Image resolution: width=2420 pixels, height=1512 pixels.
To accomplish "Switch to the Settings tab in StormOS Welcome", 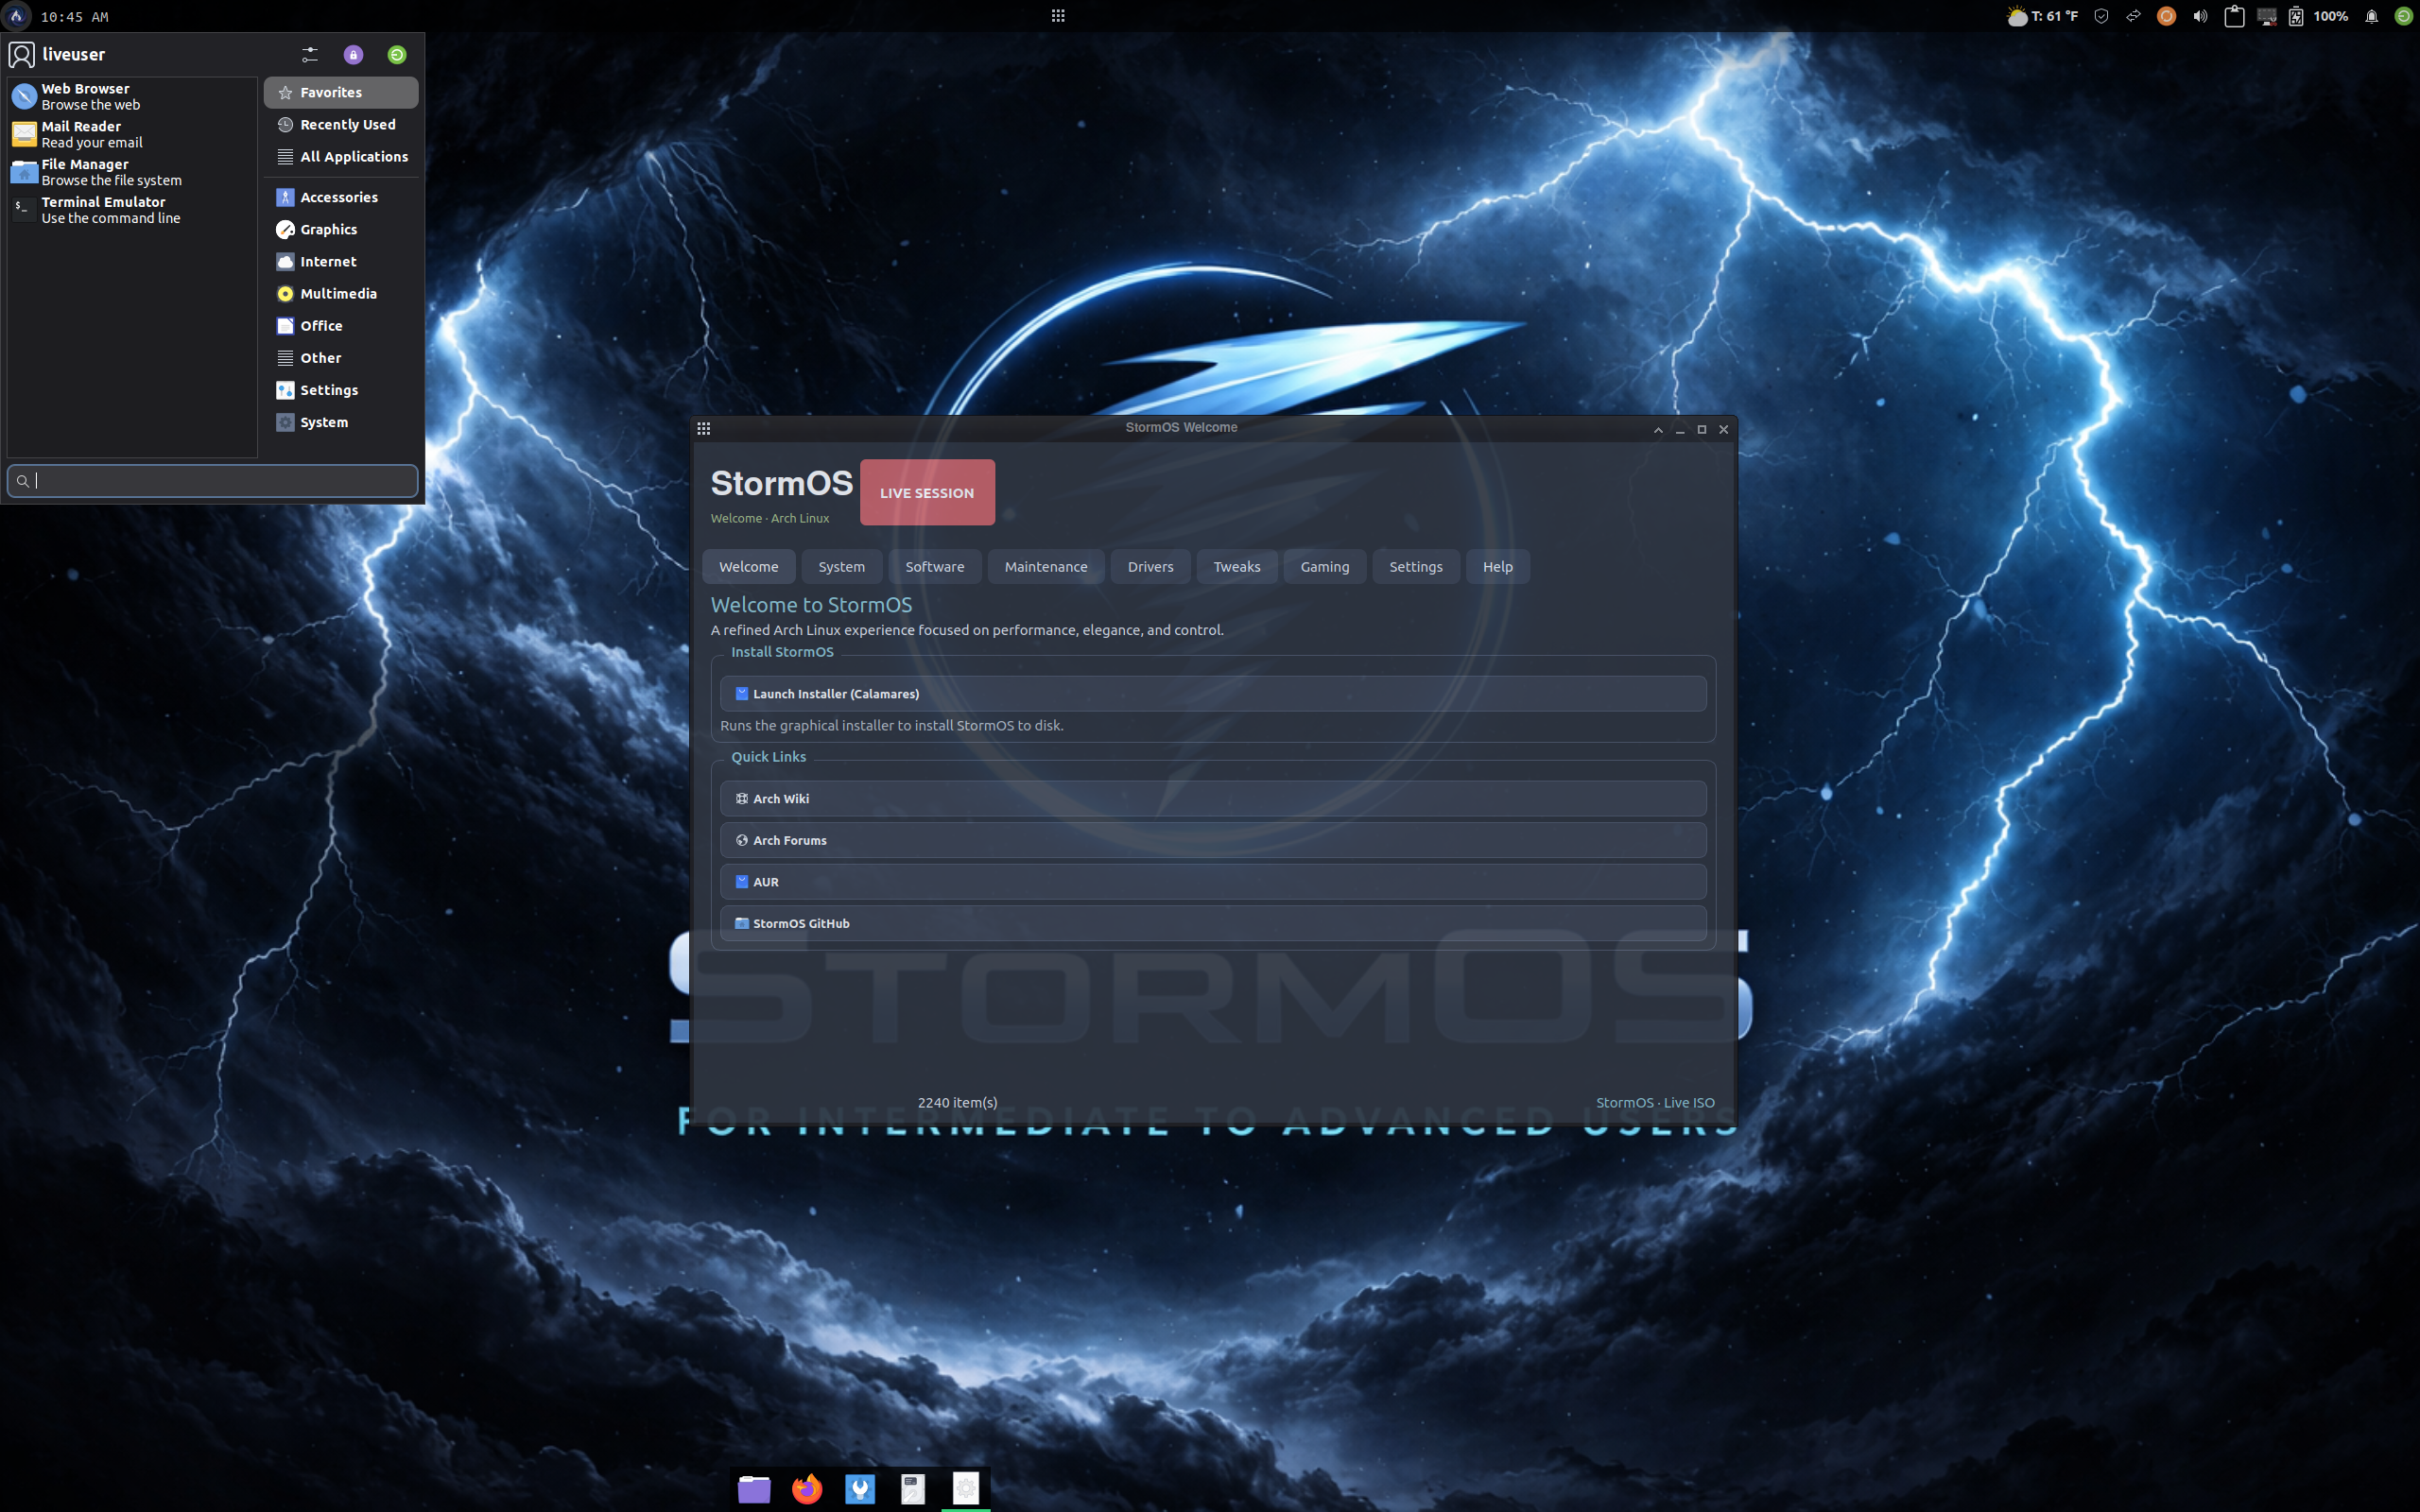I will (x=1415, y=566).
